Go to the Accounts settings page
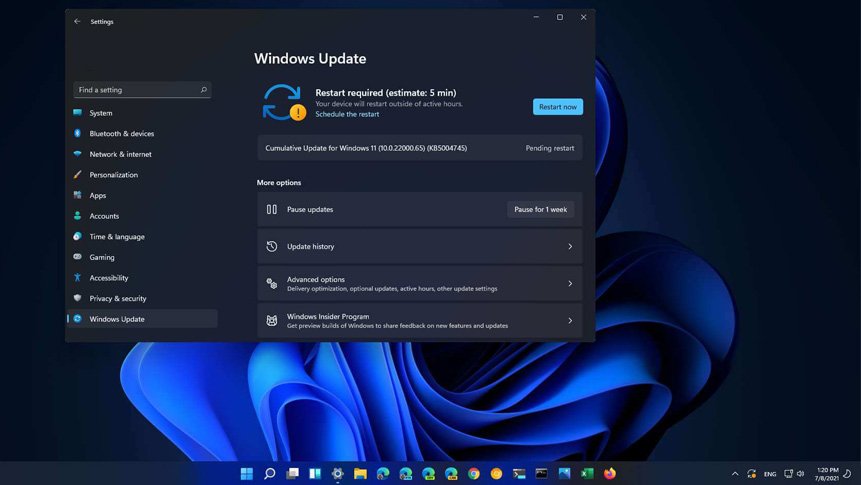Image resolution: width=861 pixels, height=485 pixels. (x=104, y=216)
